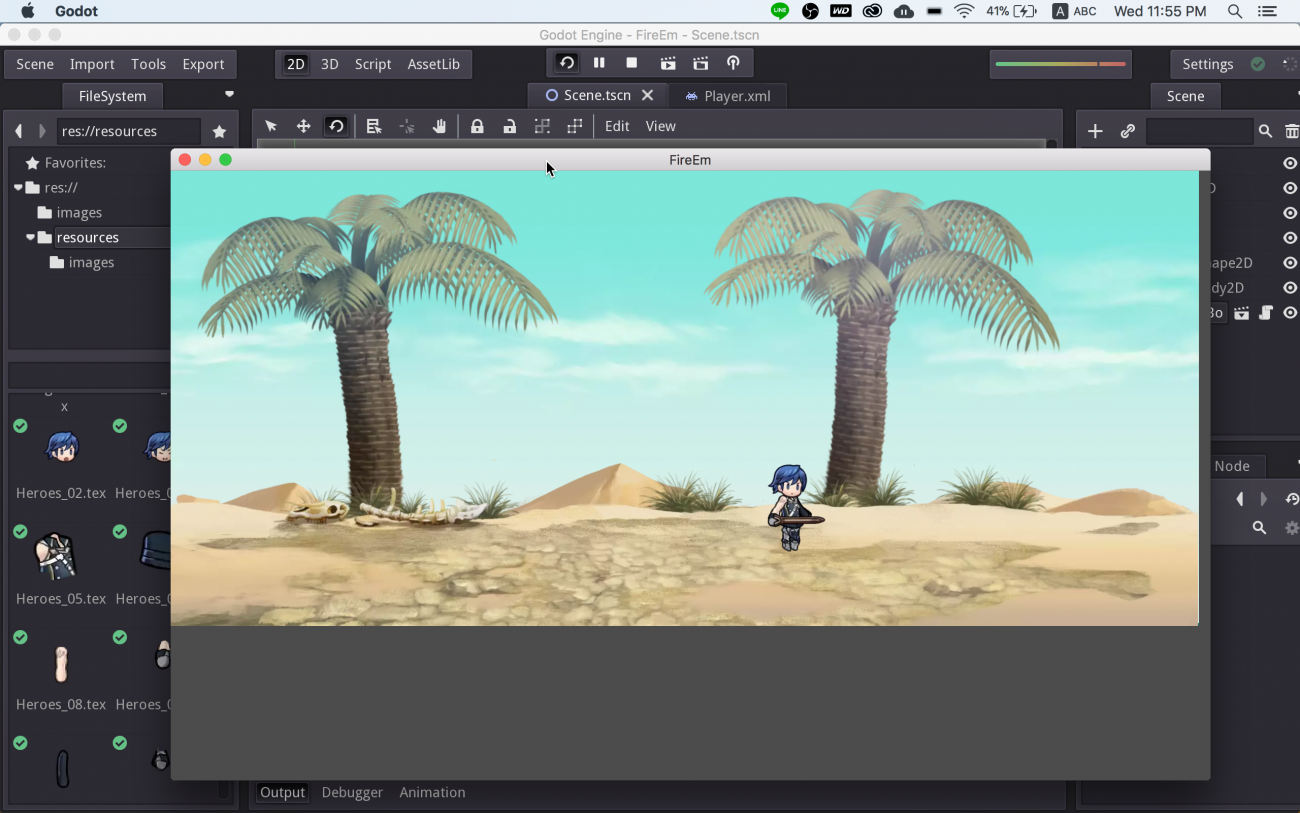Go to previous object in Node dock
This screenshot has width=1300, height=813.
[x=1240, y=499]
